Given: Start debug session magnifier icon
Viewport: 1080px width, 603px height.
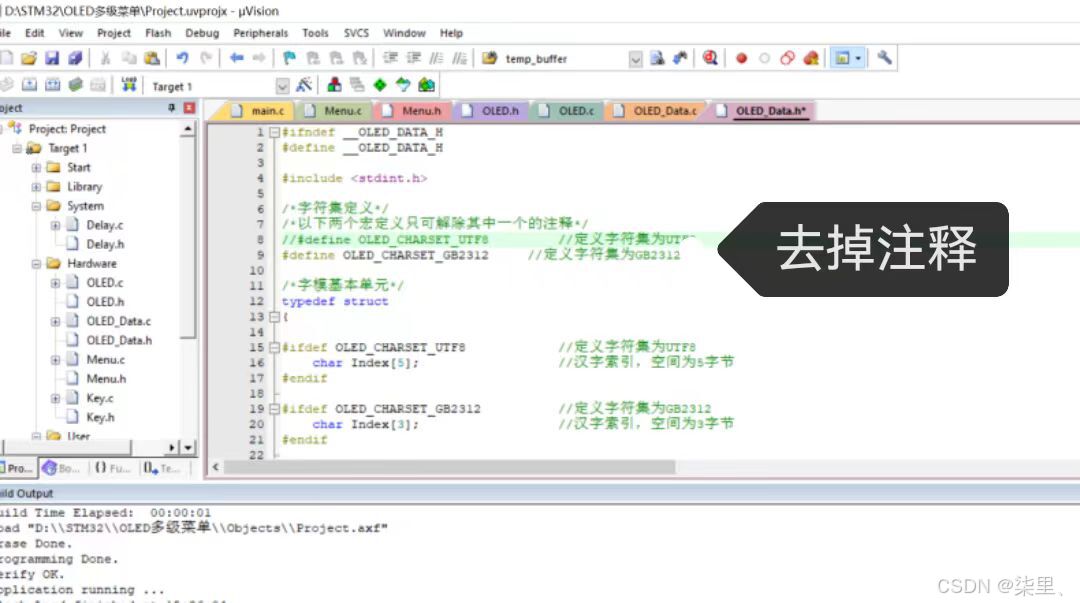Looking at the screenshot, I should pyautogui.click(x=710, y=59).
